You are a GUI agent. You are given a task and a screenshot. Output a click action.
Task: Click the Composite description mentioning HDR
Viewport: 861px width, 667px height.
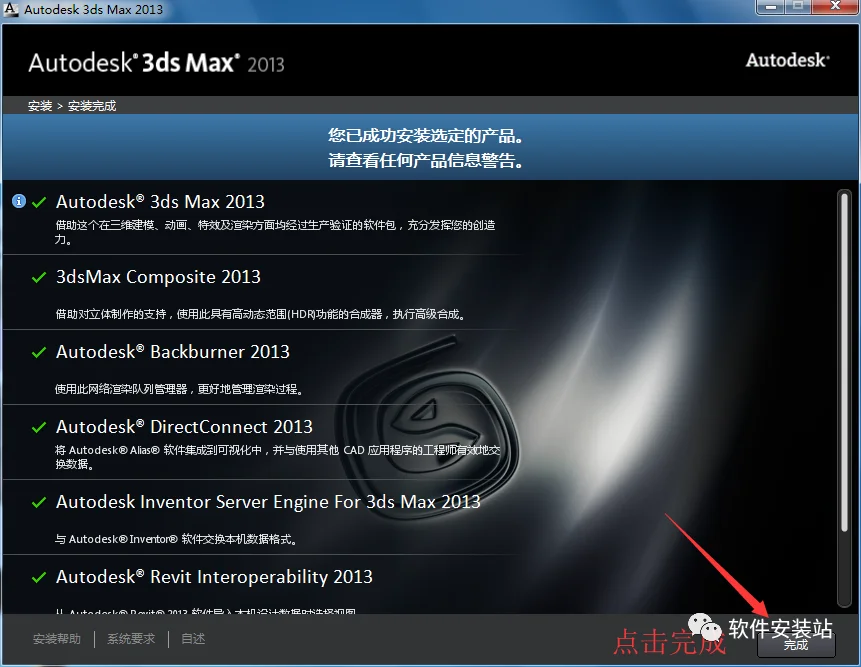(x=260, y=314)
